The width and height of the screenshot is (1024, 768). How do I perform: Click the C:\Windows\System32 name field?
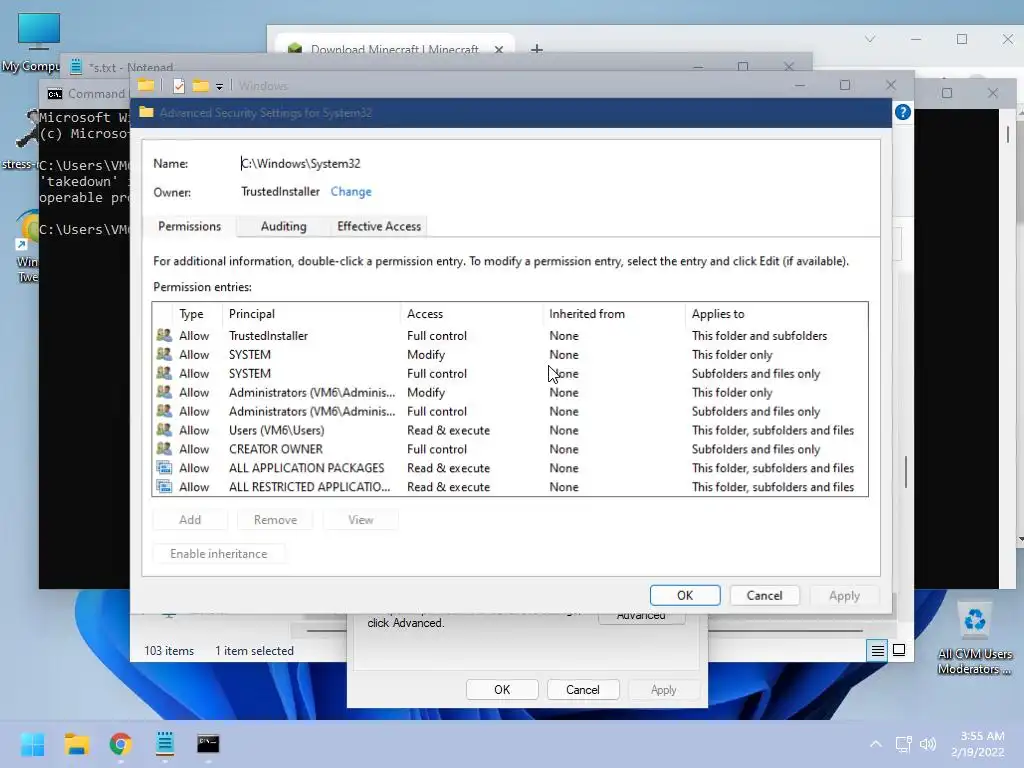(x=300, y=163)
